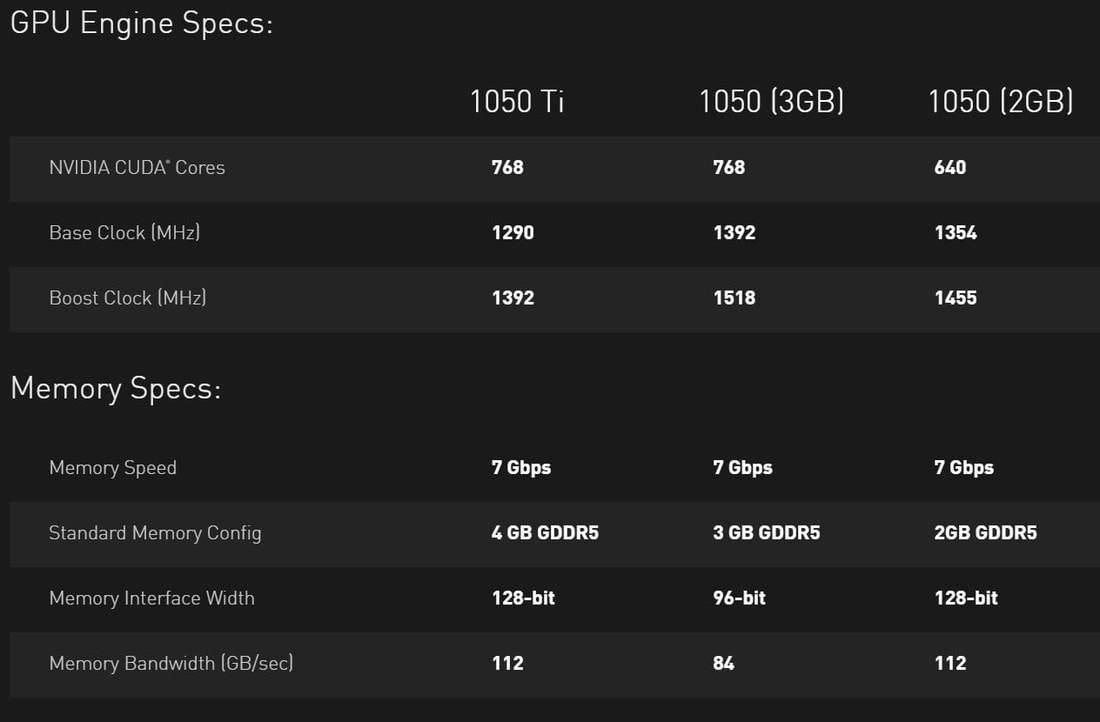Click the Memory Specs heading
The height and width of the screenshot is (722, 1100).
[116, 388]
